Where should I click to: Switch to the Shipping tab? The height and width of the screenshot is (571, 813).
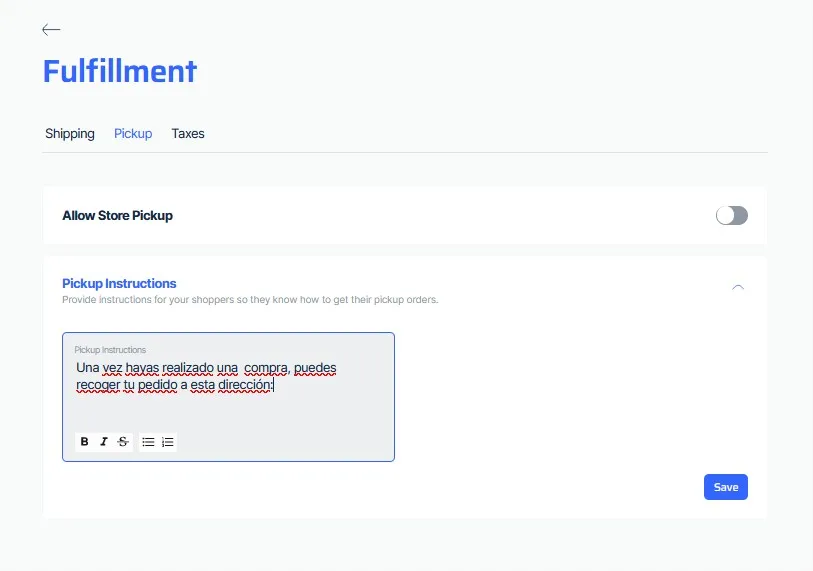(x=70, y=134)
